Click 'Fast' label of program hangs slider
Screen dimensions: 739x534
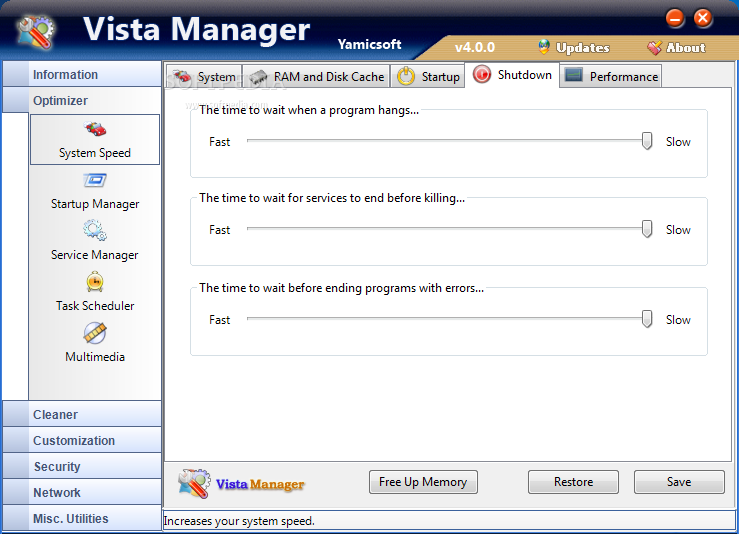click(220, 141)
